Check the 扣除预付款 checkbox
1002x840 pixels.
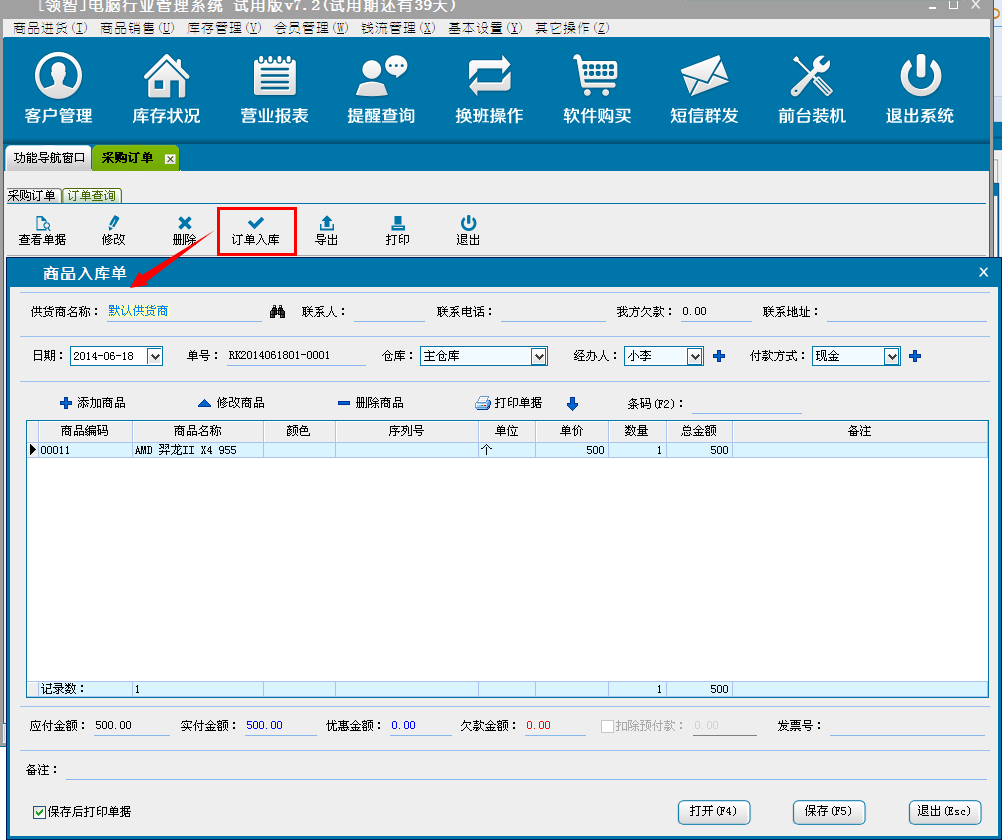607,726
